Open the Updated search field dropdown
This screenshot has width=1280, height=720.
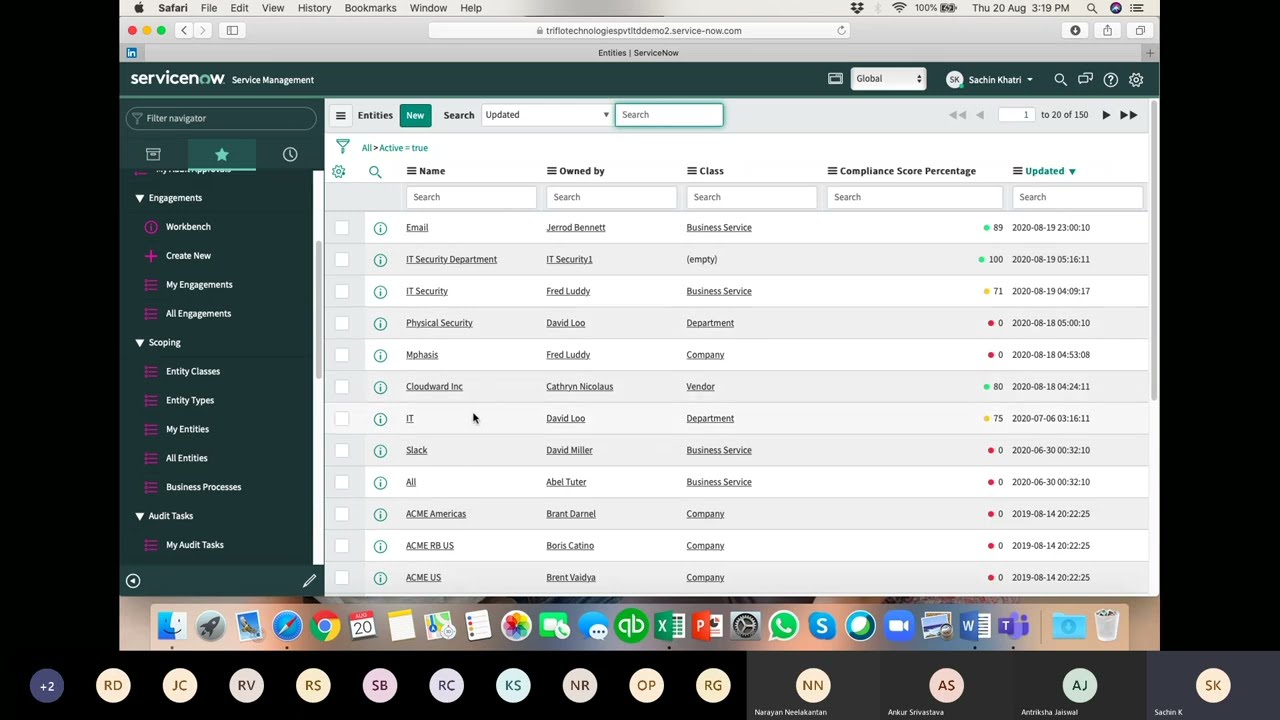click(x=546, y=115)
